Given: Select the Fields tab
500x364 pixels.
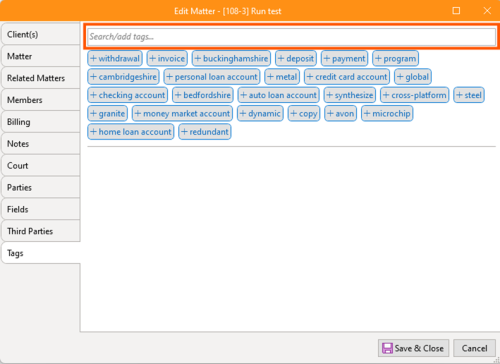Looking at the screenshot, I should pyautogui.click(x=41, y=209).
